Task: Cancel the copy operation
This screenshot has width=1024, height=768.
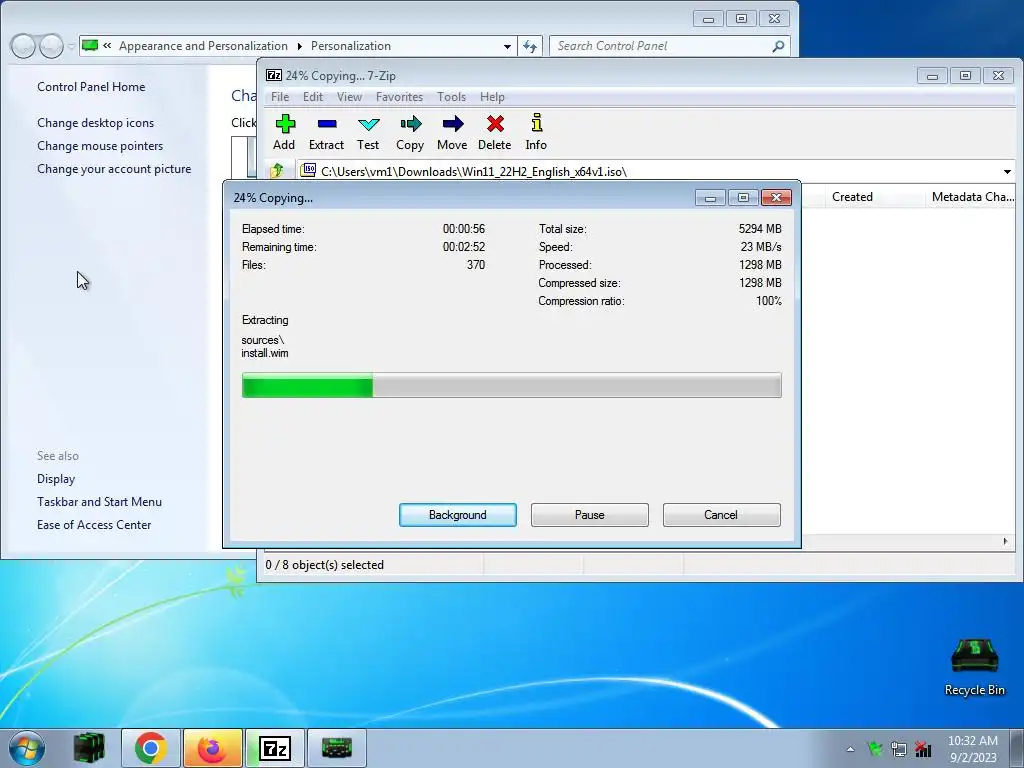Action: click(721, 515)
